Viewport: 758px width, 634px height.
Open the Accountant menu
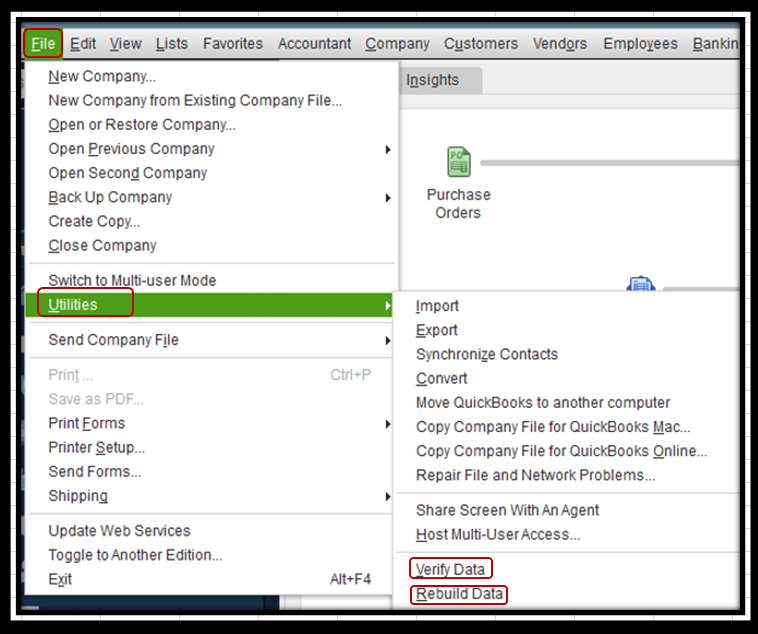pyautogui.click(x=314, y=44)
